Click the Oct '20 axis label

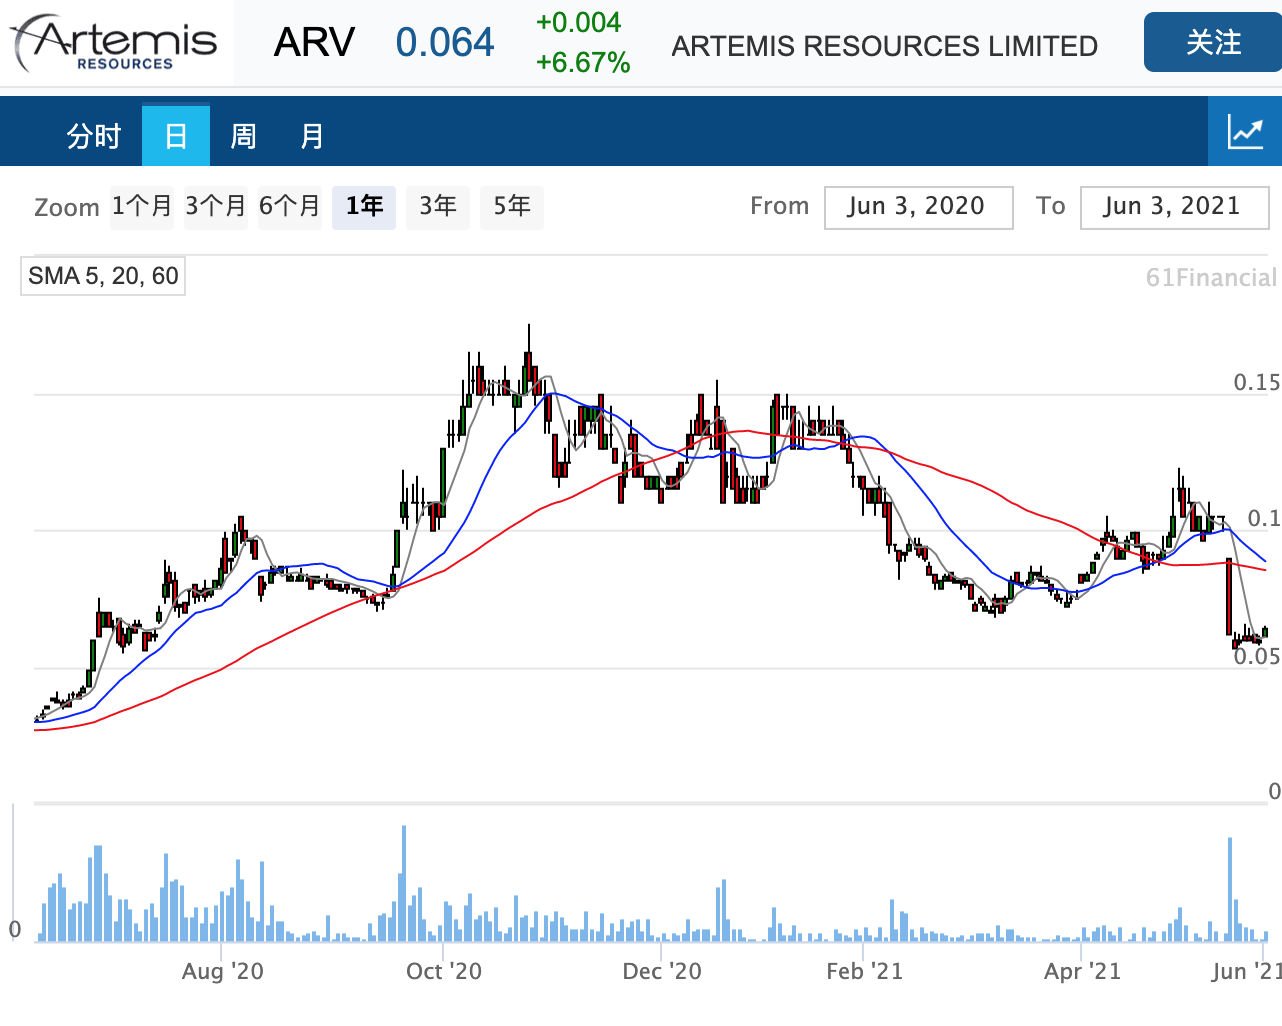[444, 971]
